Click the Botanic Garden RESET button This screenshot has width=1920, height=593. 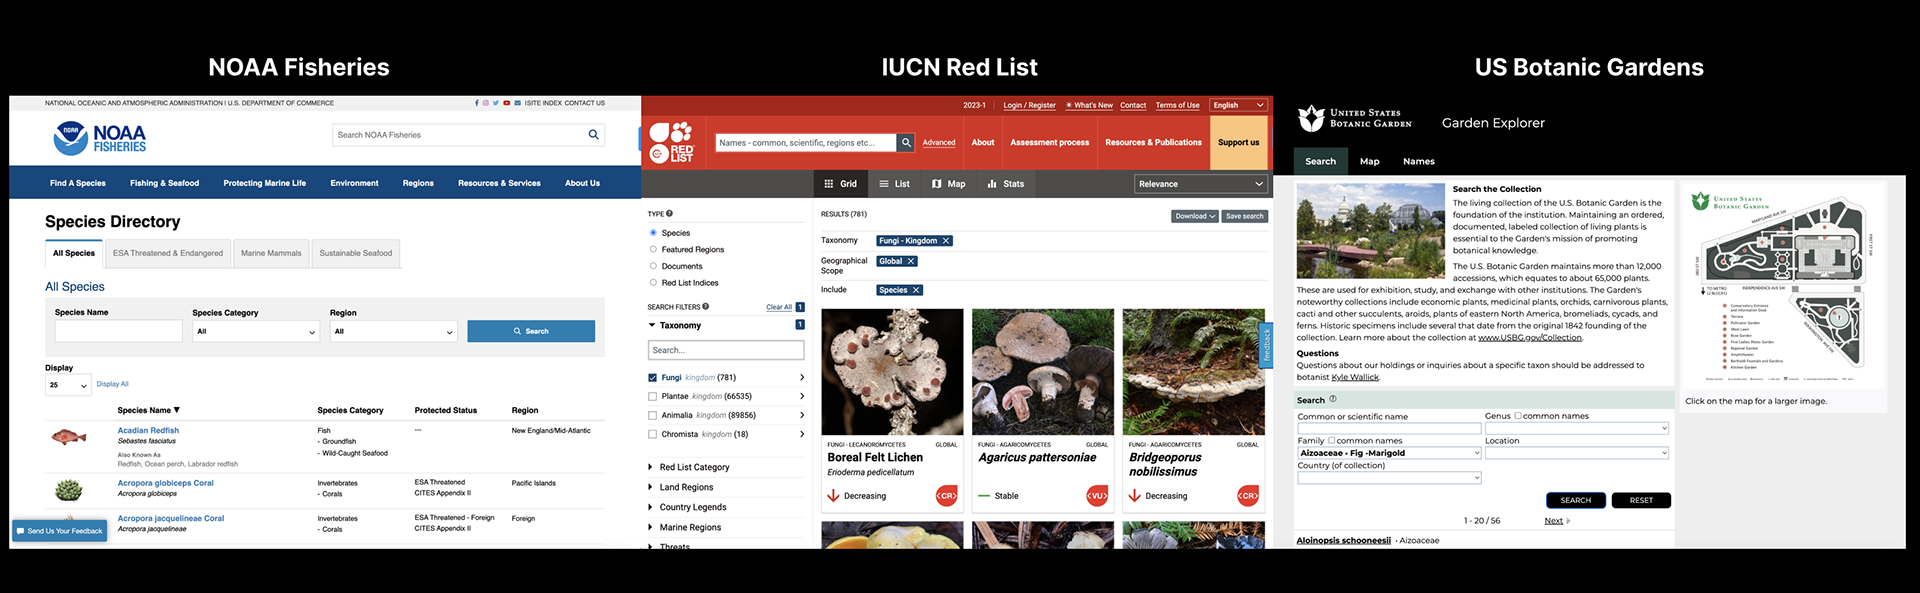(x=1641, y=500)
